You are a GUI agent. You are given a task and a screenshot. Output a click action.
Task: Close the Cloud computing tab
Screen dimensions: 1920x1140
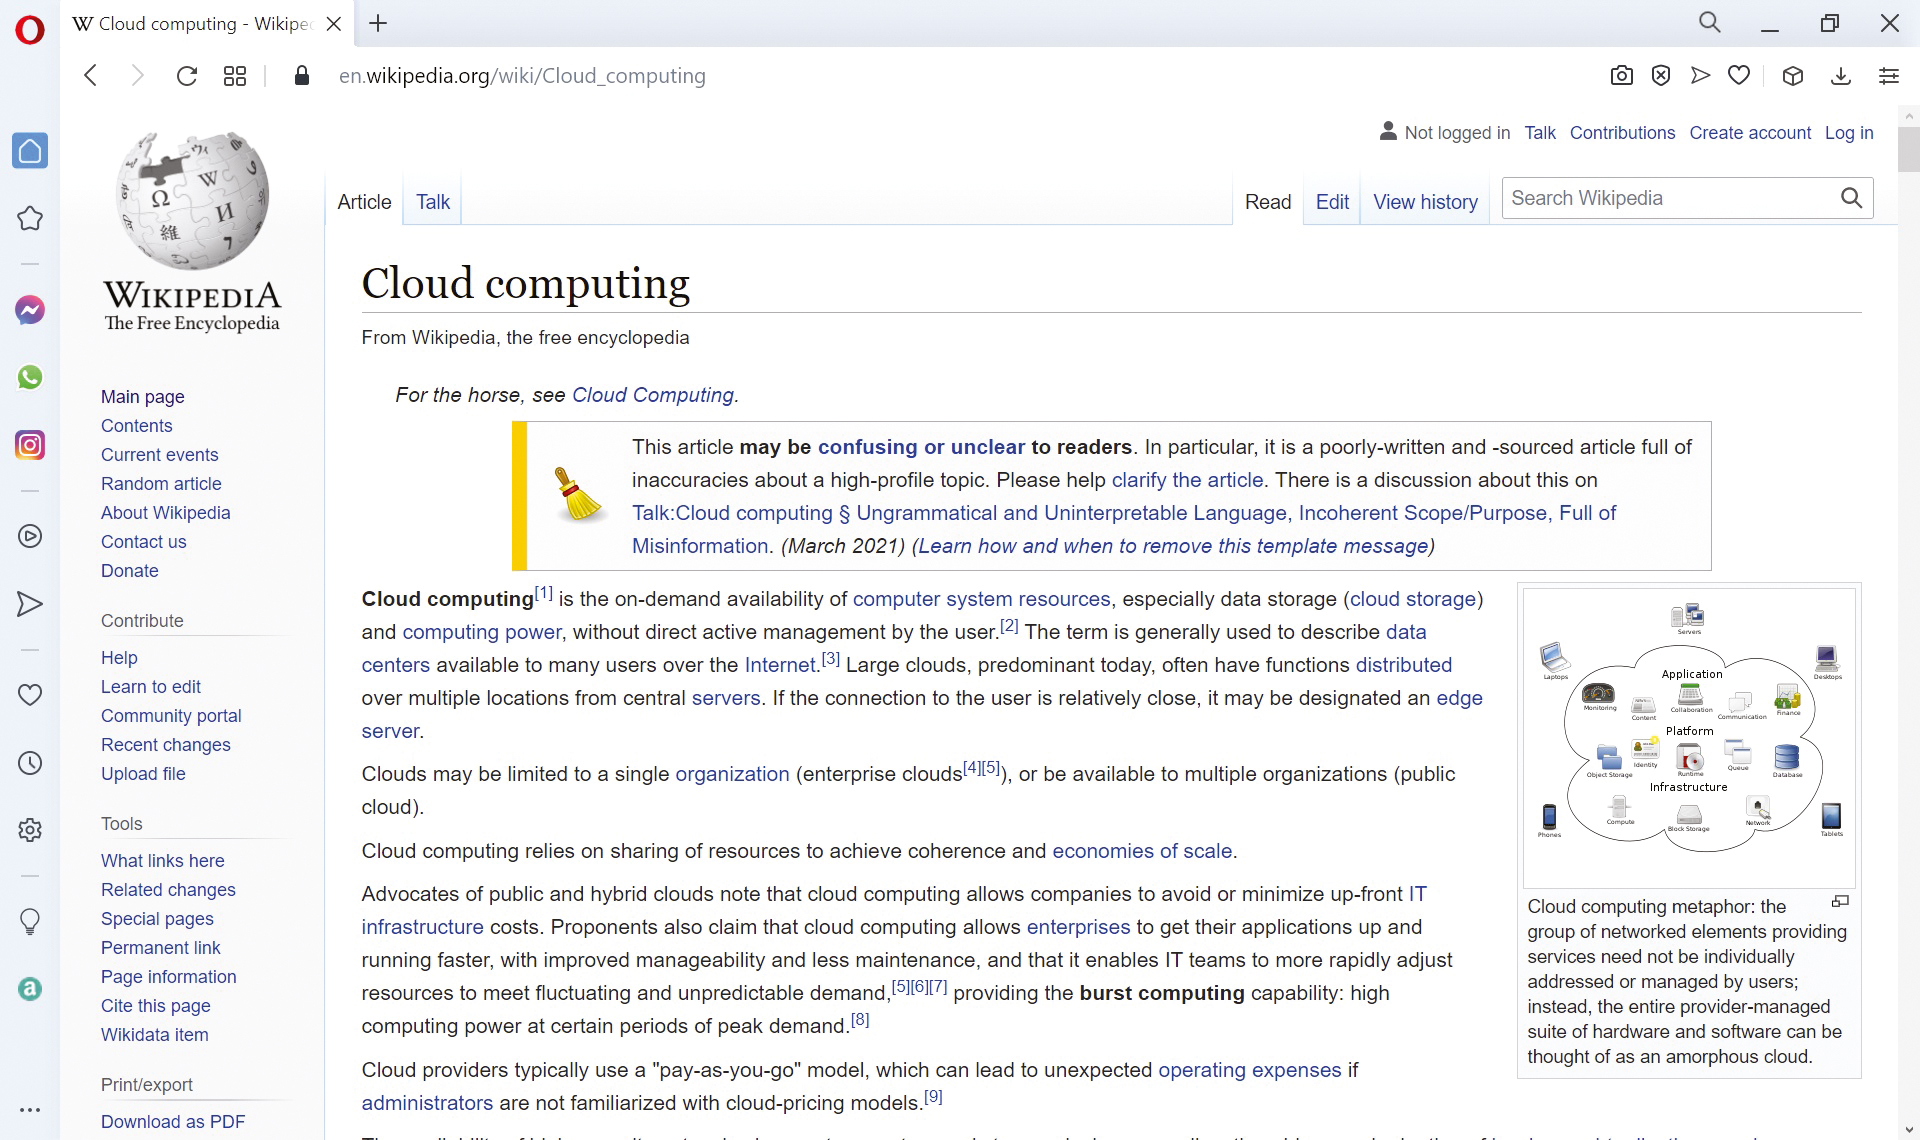pyautogui.click(x=334, y=24)
